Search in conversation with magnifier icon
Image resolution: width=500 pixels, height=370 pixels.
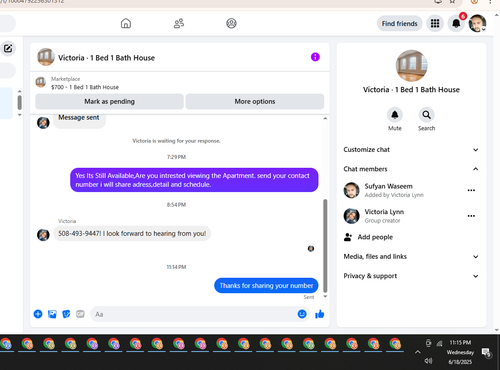426,115
